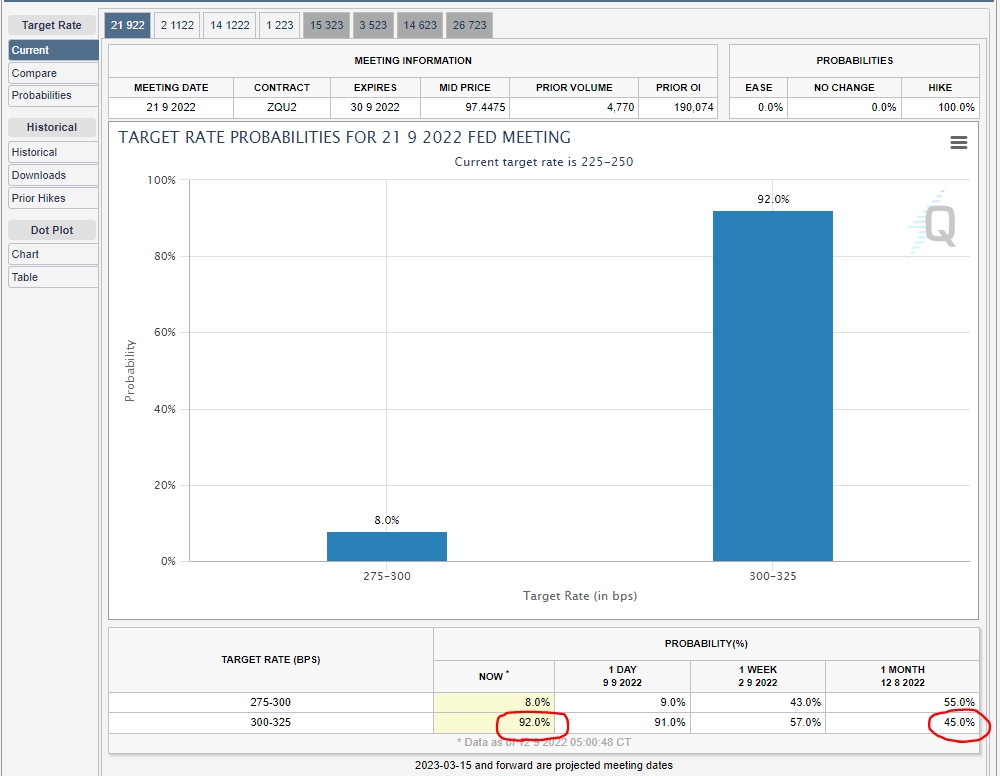Click the 43.0% one-week cell

point(758,702)
